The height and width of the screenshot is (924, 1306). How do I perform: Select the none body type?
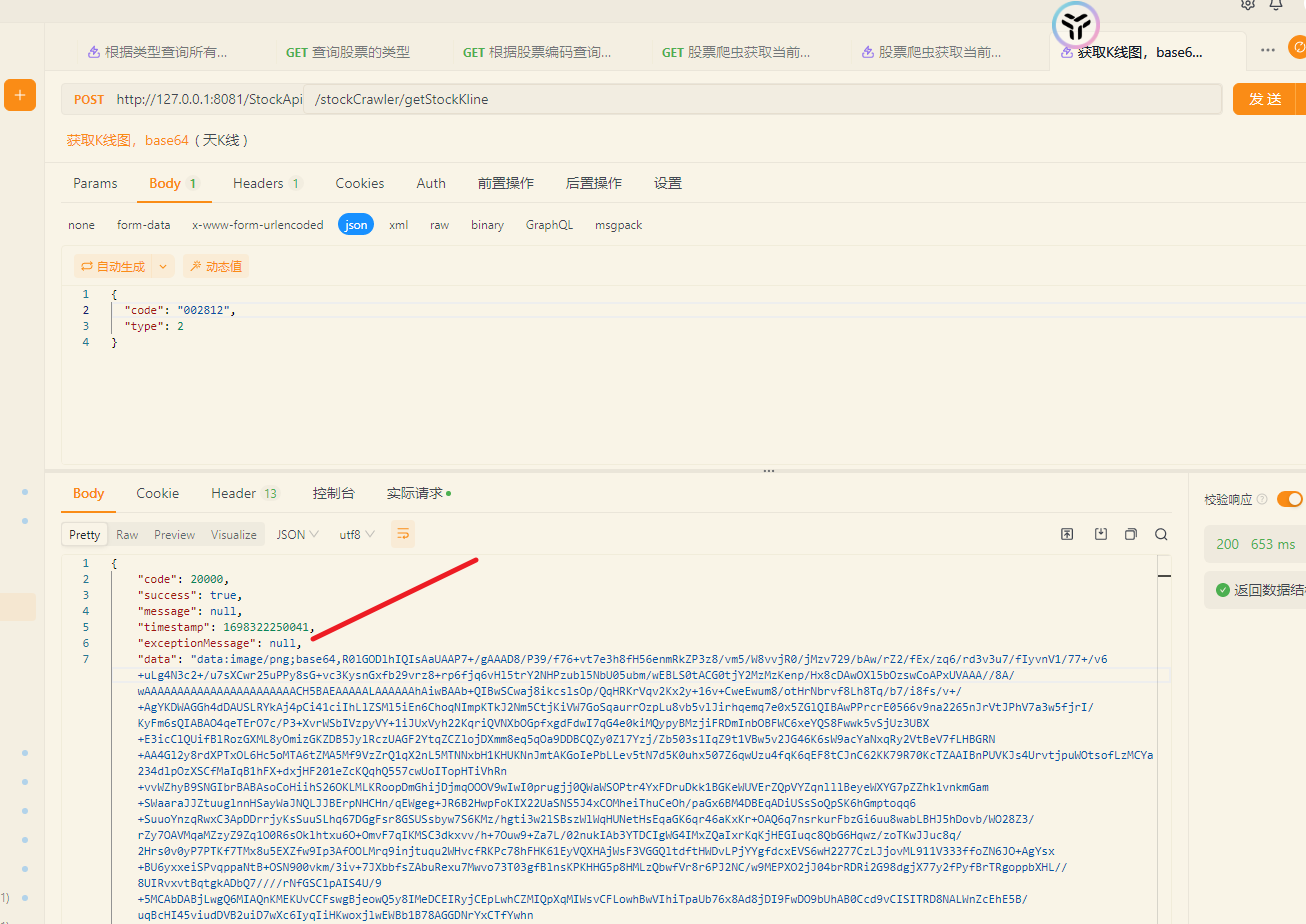81,225
